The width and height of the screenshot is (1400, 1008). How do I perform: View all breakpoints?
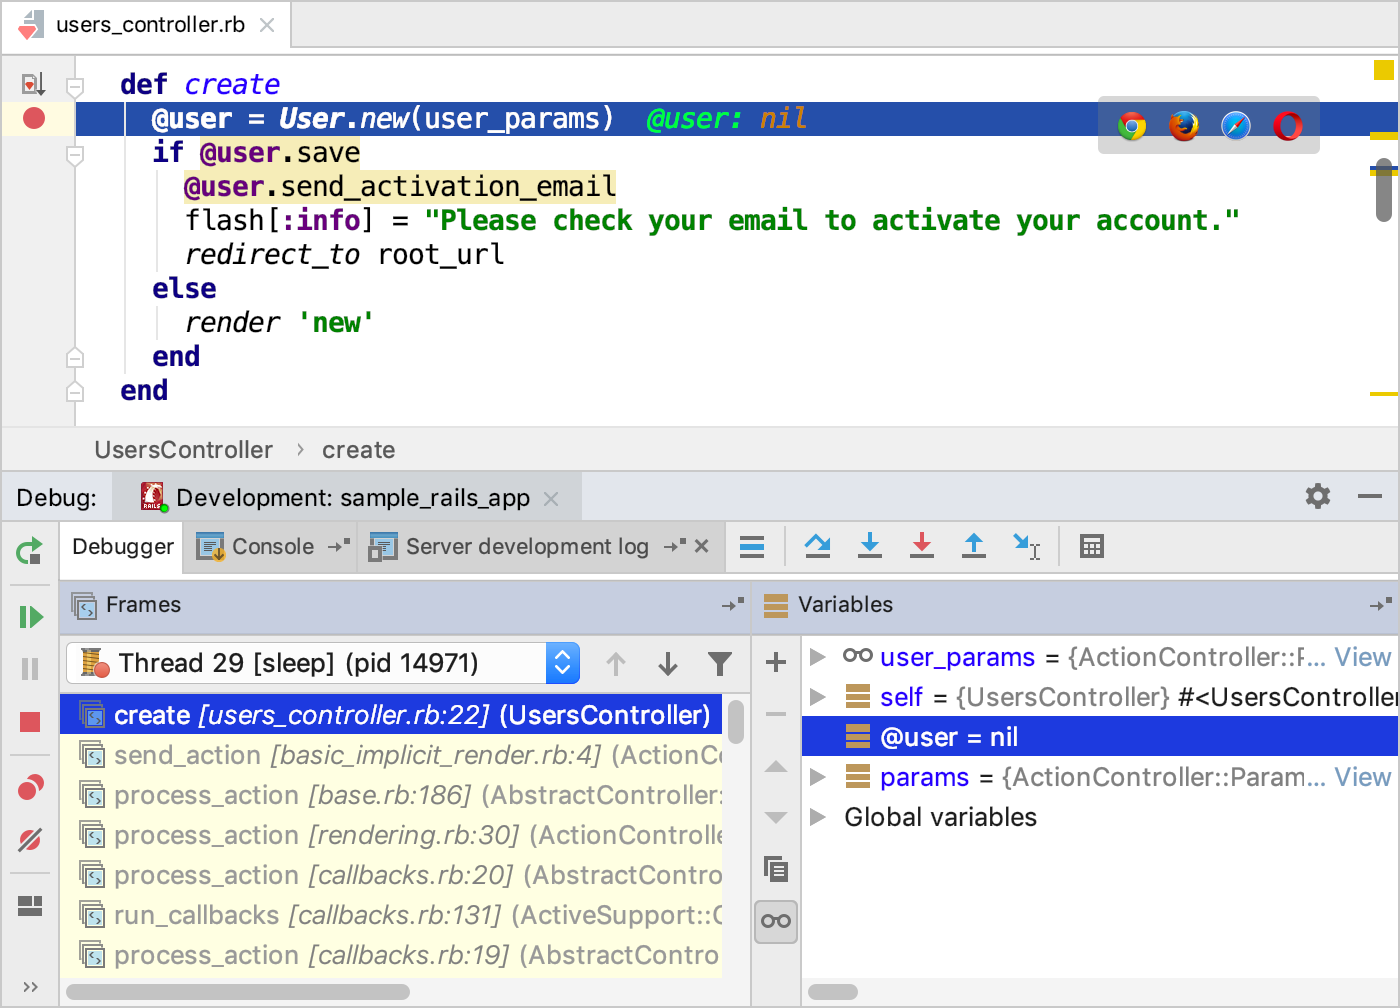30,788
